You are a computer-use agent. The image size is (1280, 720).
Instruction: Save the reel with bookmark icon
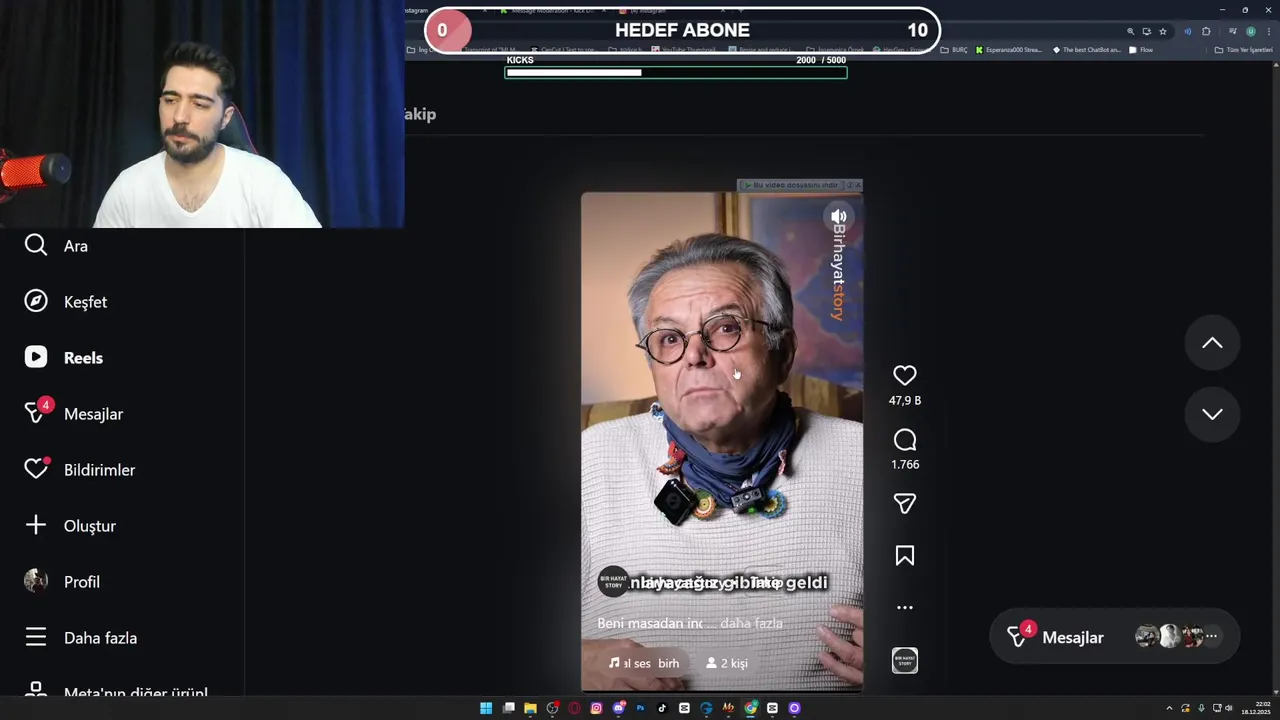coord(905,556)
